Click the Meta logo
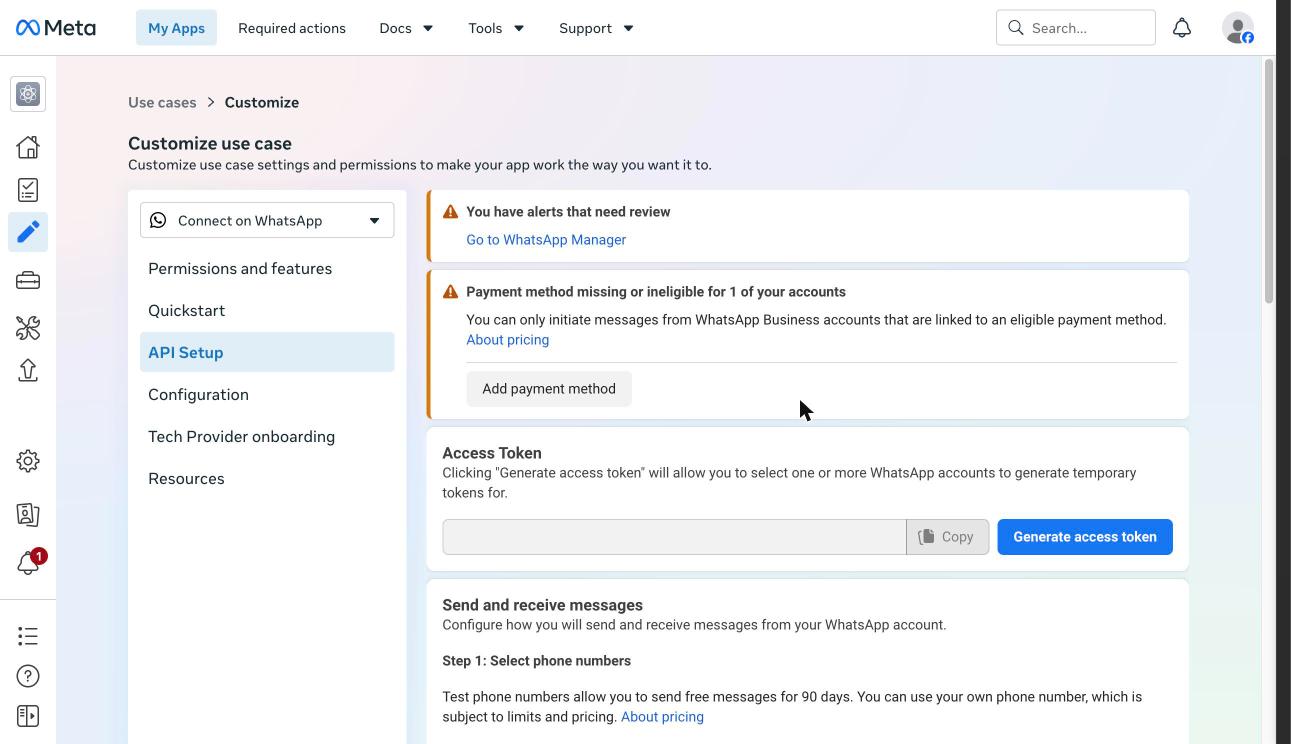 coord(56,28)
